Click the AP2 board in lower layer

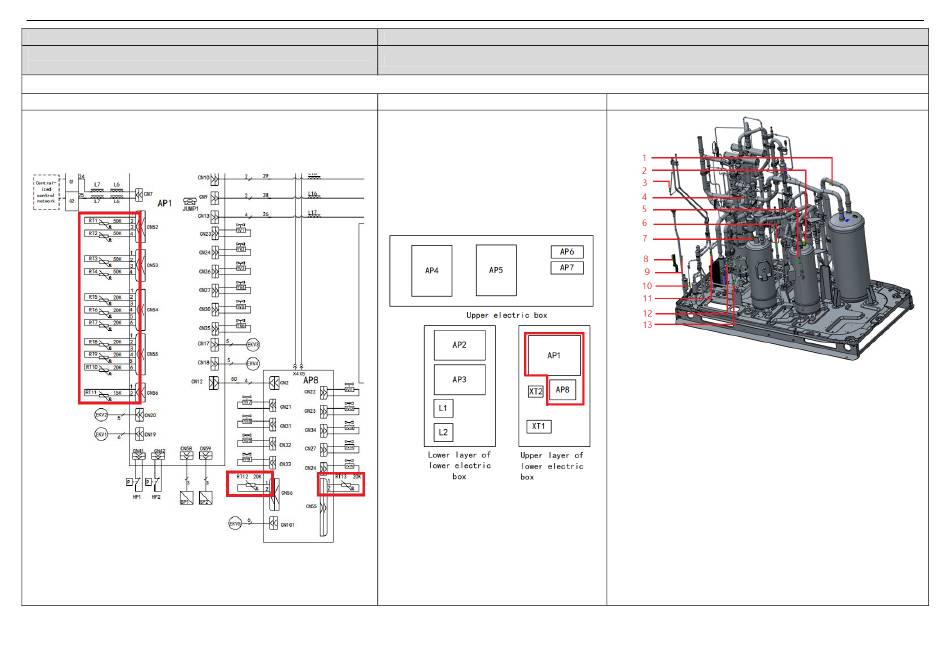tap(459, 346)
